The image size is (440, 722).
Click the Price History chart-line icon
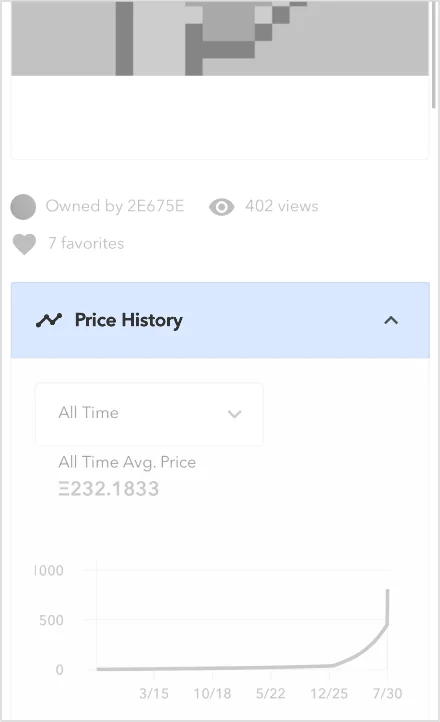49,320
